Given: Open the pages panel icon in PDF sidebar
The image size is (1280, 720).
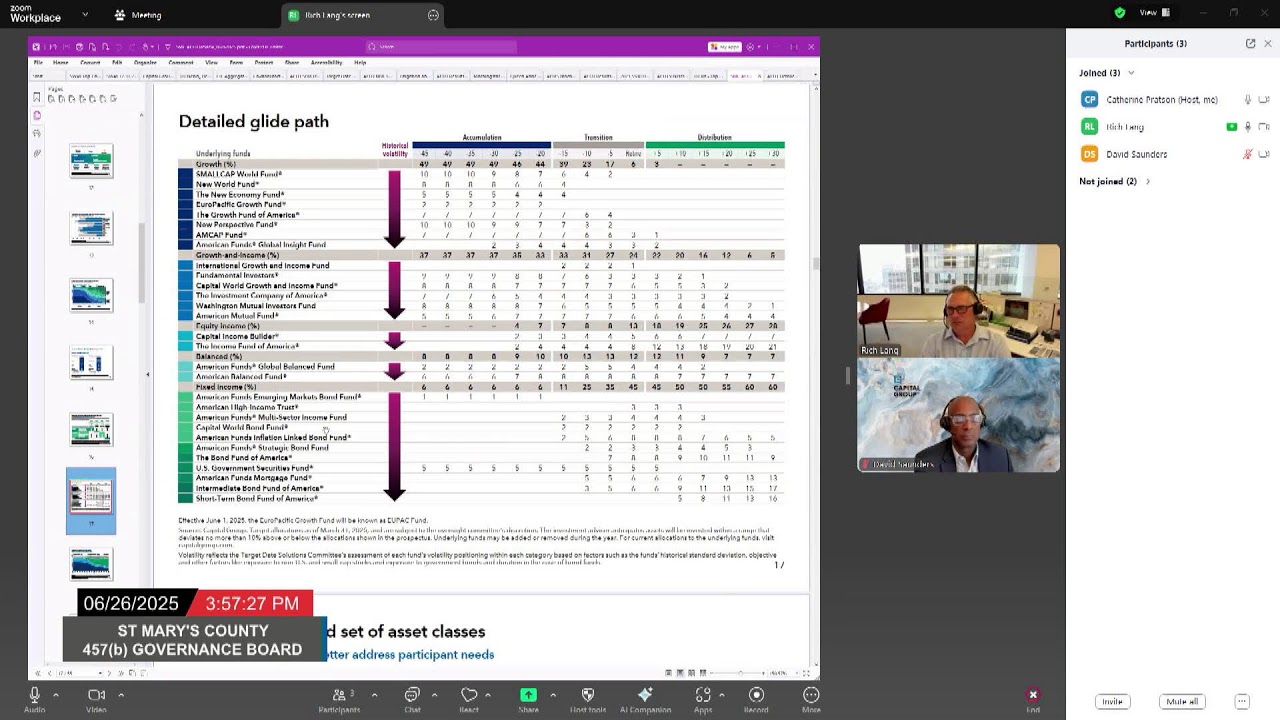Looking at the screenshot, I should pos(37,115).
